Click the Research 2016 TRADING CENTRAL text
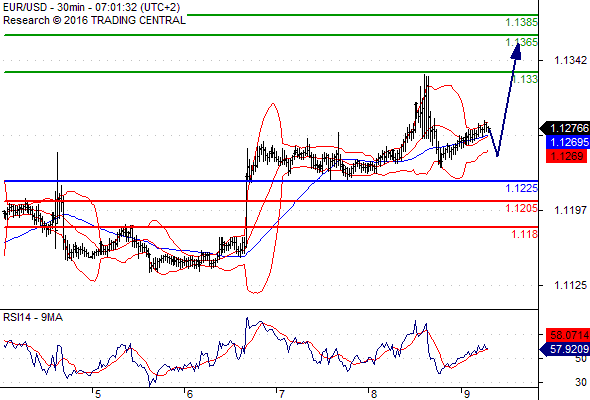Screen dimensions: 590x400 coord(94,20)
